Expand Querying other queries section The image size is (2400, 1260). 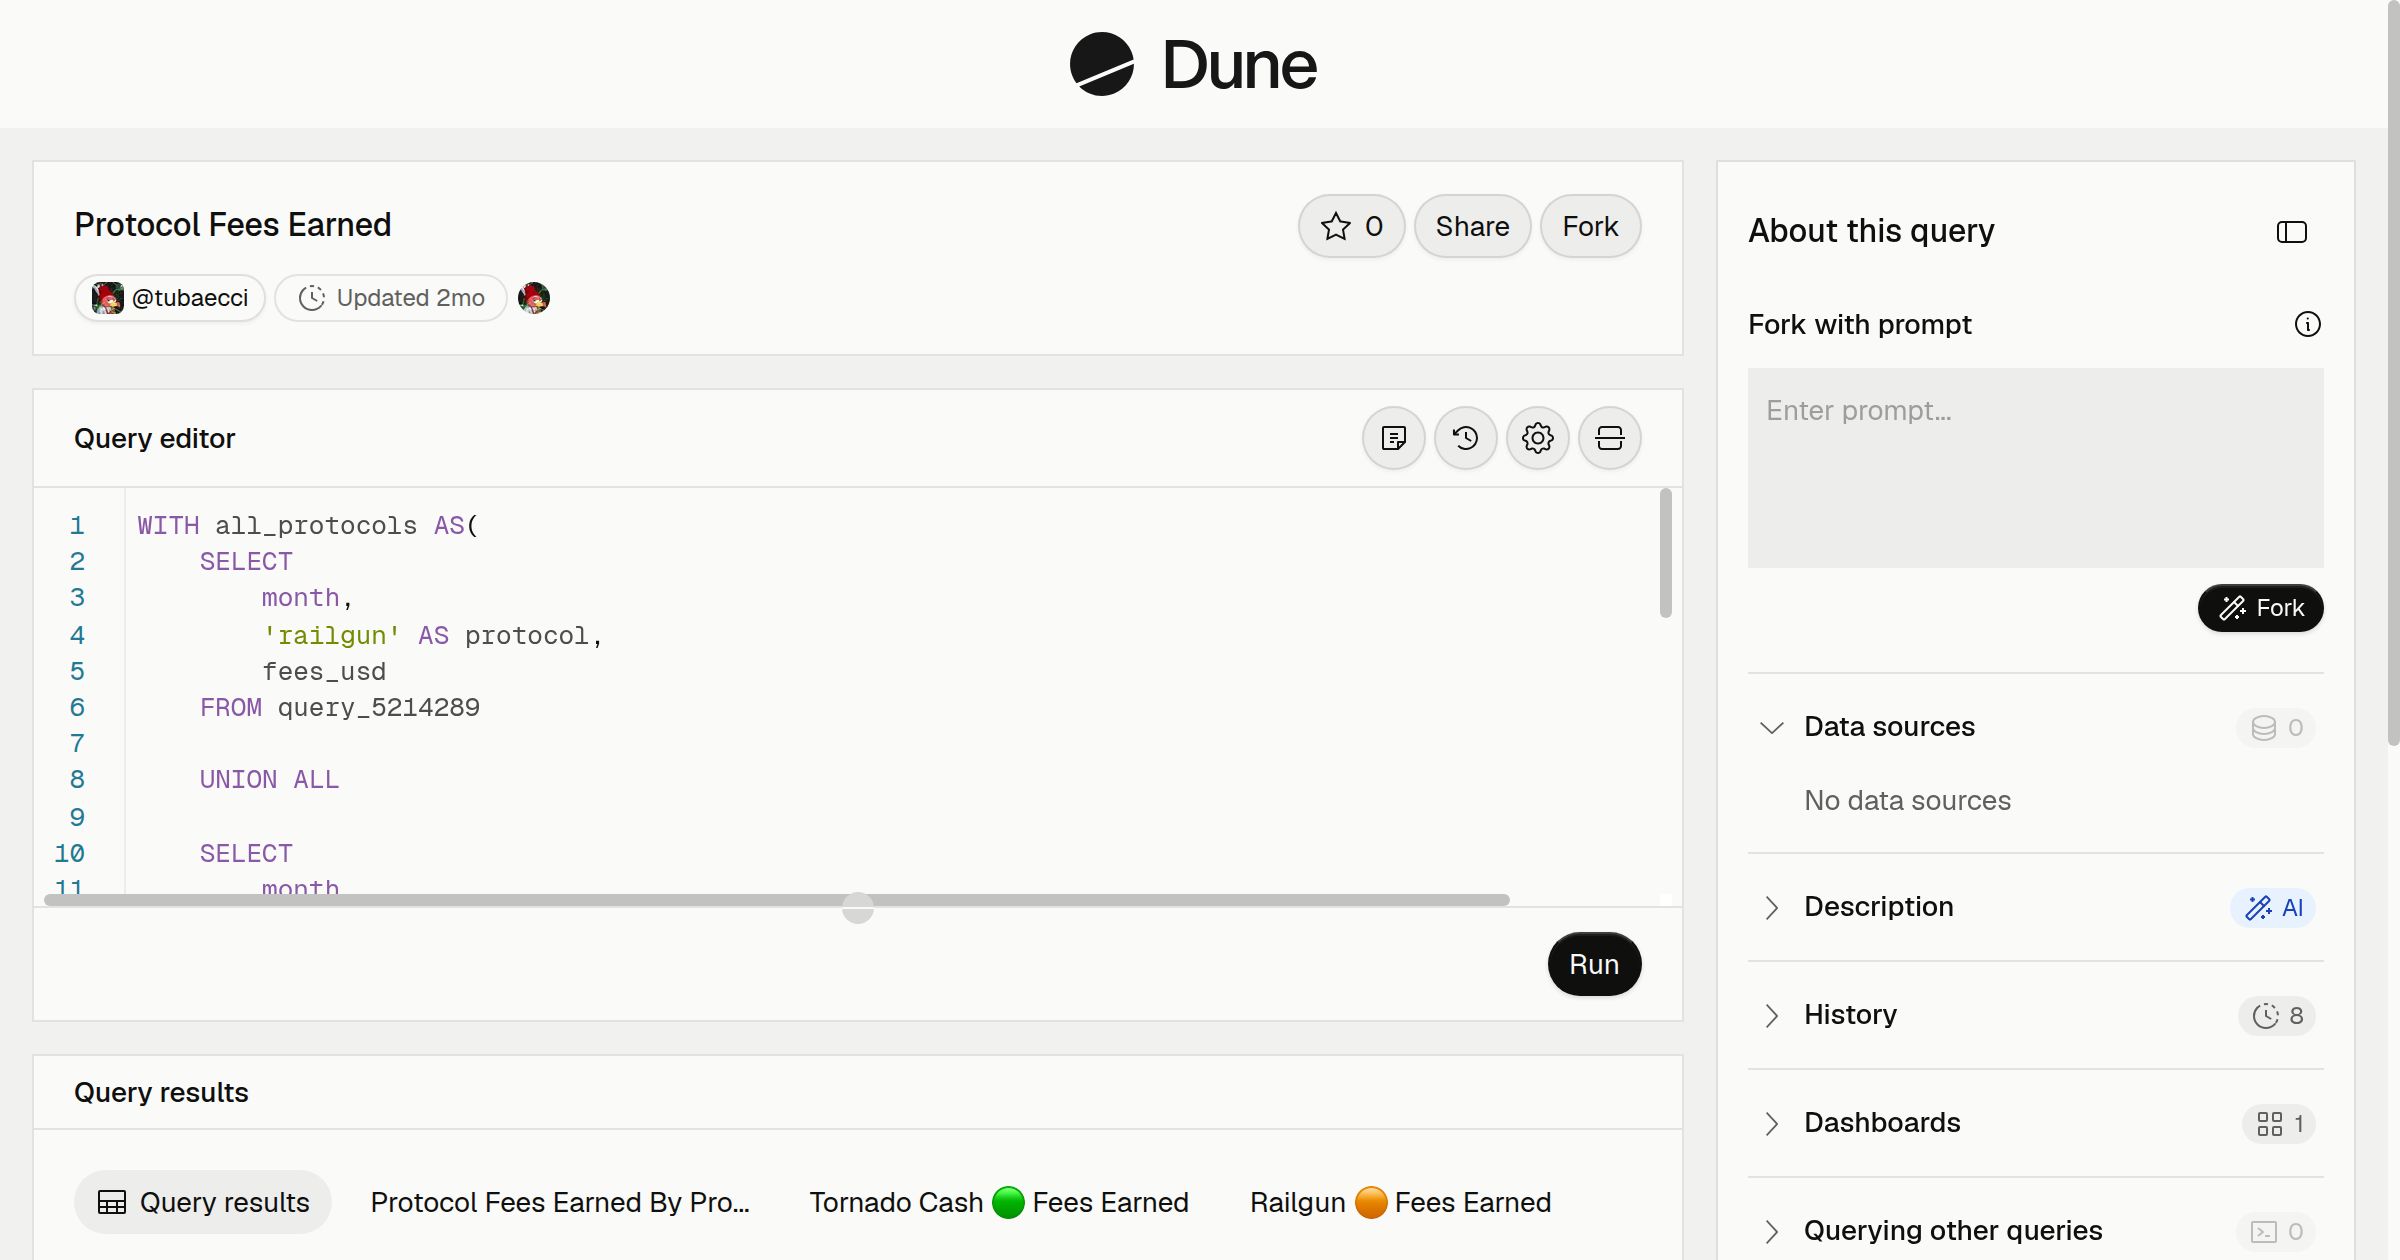coord(1772,1231)
